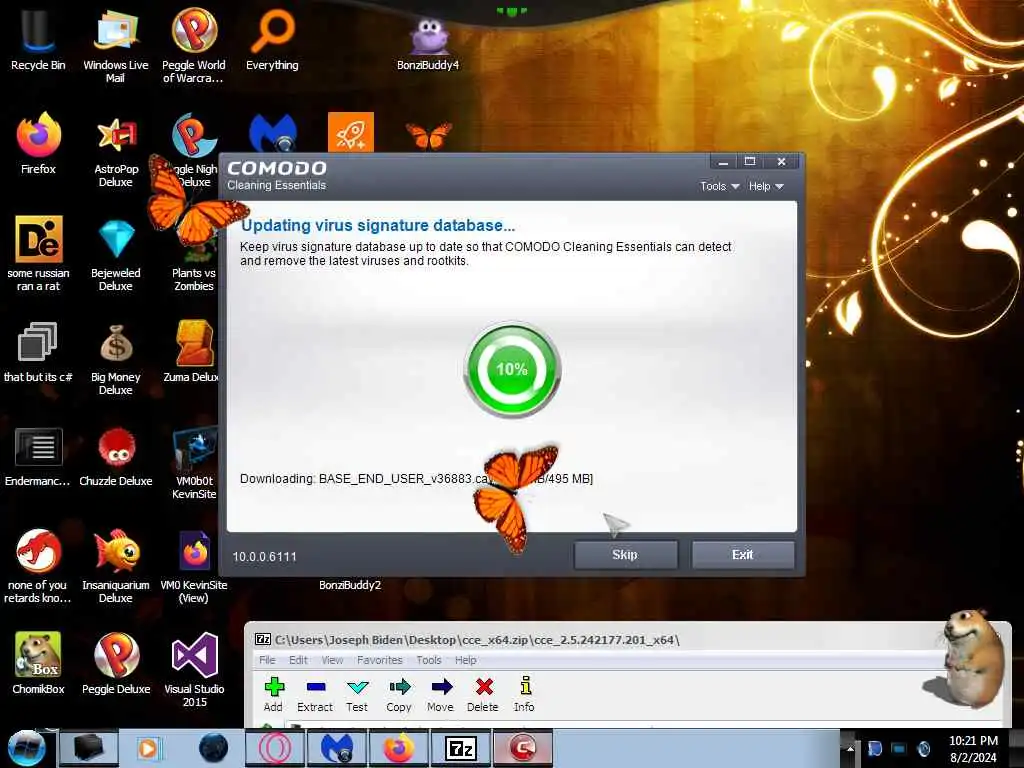The width and height of the screenshot is (1024, 768).
Task: Maximize the Comodo Cleaning Essentials window
Action: pos(750,161)
